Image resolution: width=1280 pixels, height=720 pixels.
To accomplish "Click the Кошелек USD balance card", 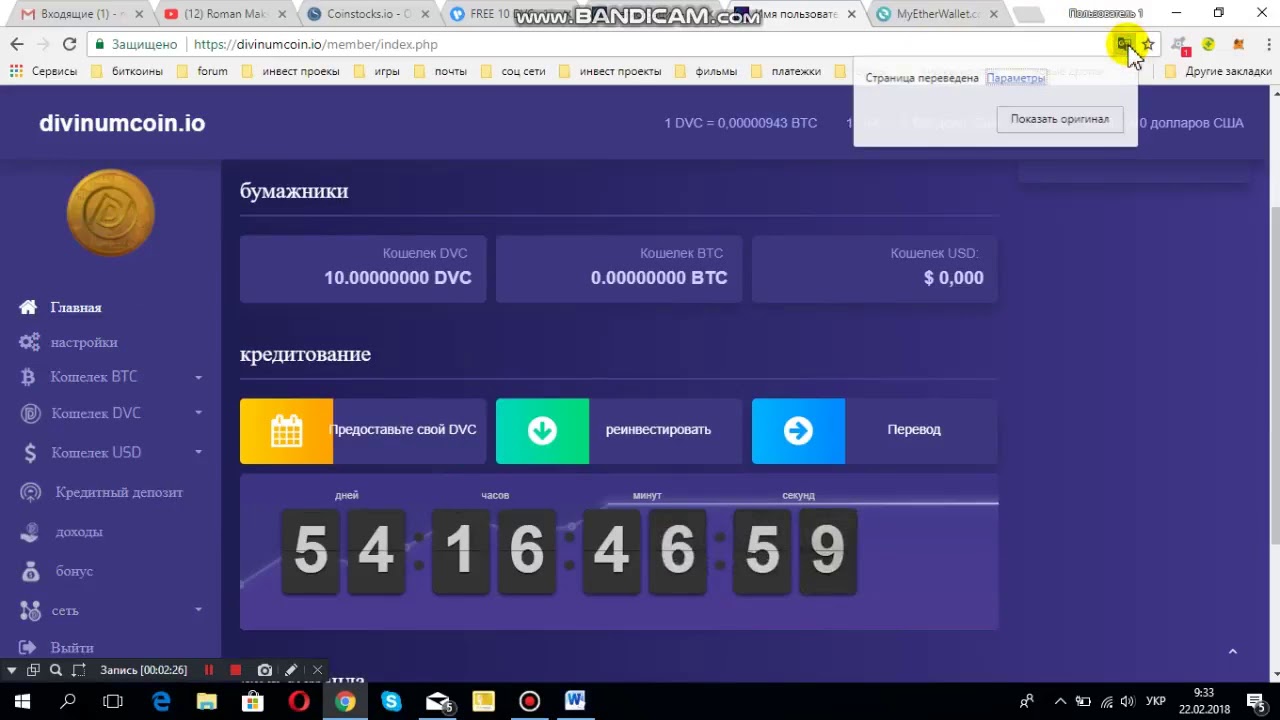I will point(875,268).
